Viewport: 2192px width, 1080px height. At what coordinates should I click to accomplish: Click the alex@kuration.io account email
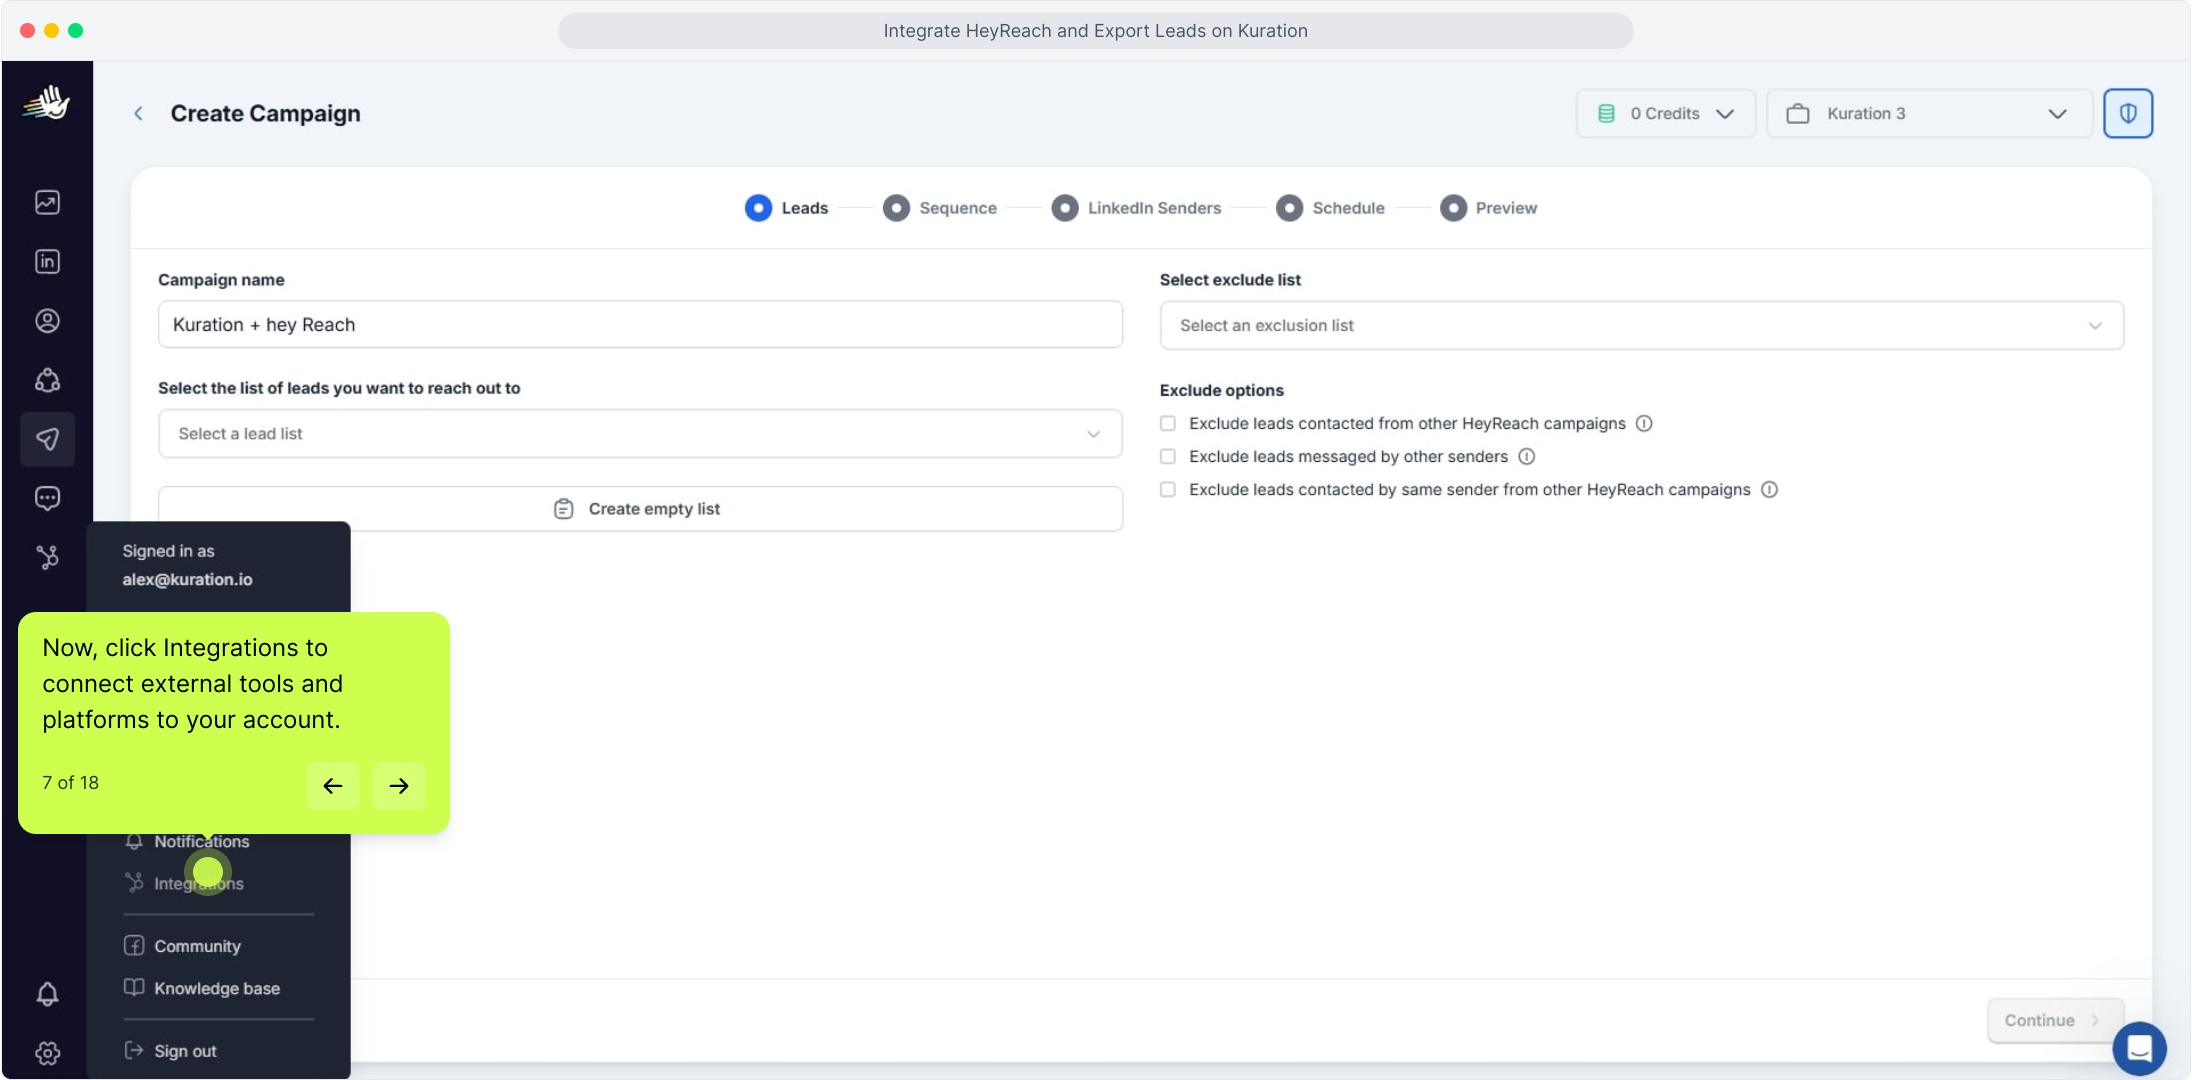[187, 580]
